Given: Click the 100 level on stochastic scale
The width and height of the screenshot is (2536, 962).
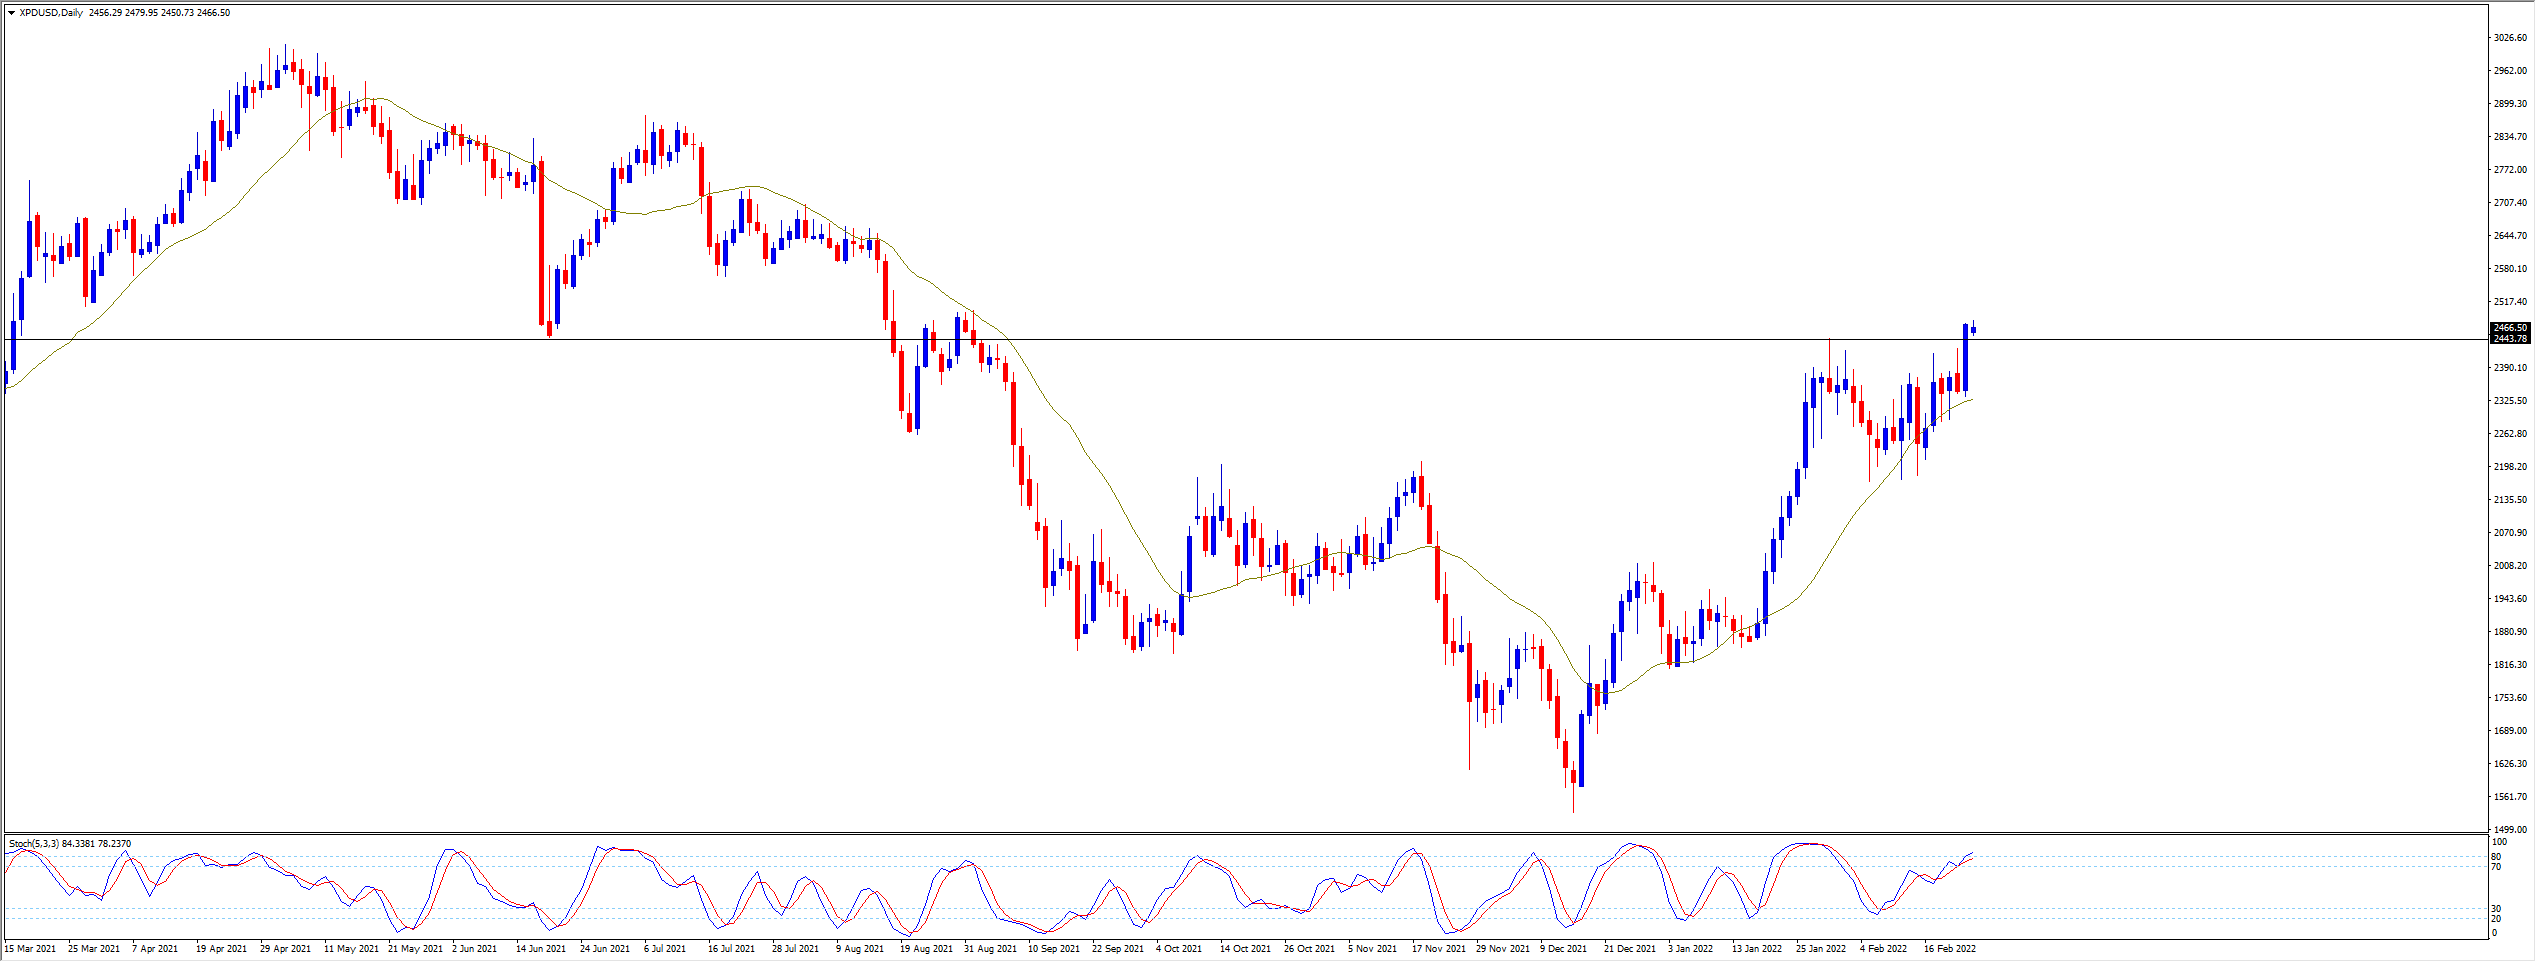Looking at the screenshot, I should pyautogui.click(x=2498, y=843).
